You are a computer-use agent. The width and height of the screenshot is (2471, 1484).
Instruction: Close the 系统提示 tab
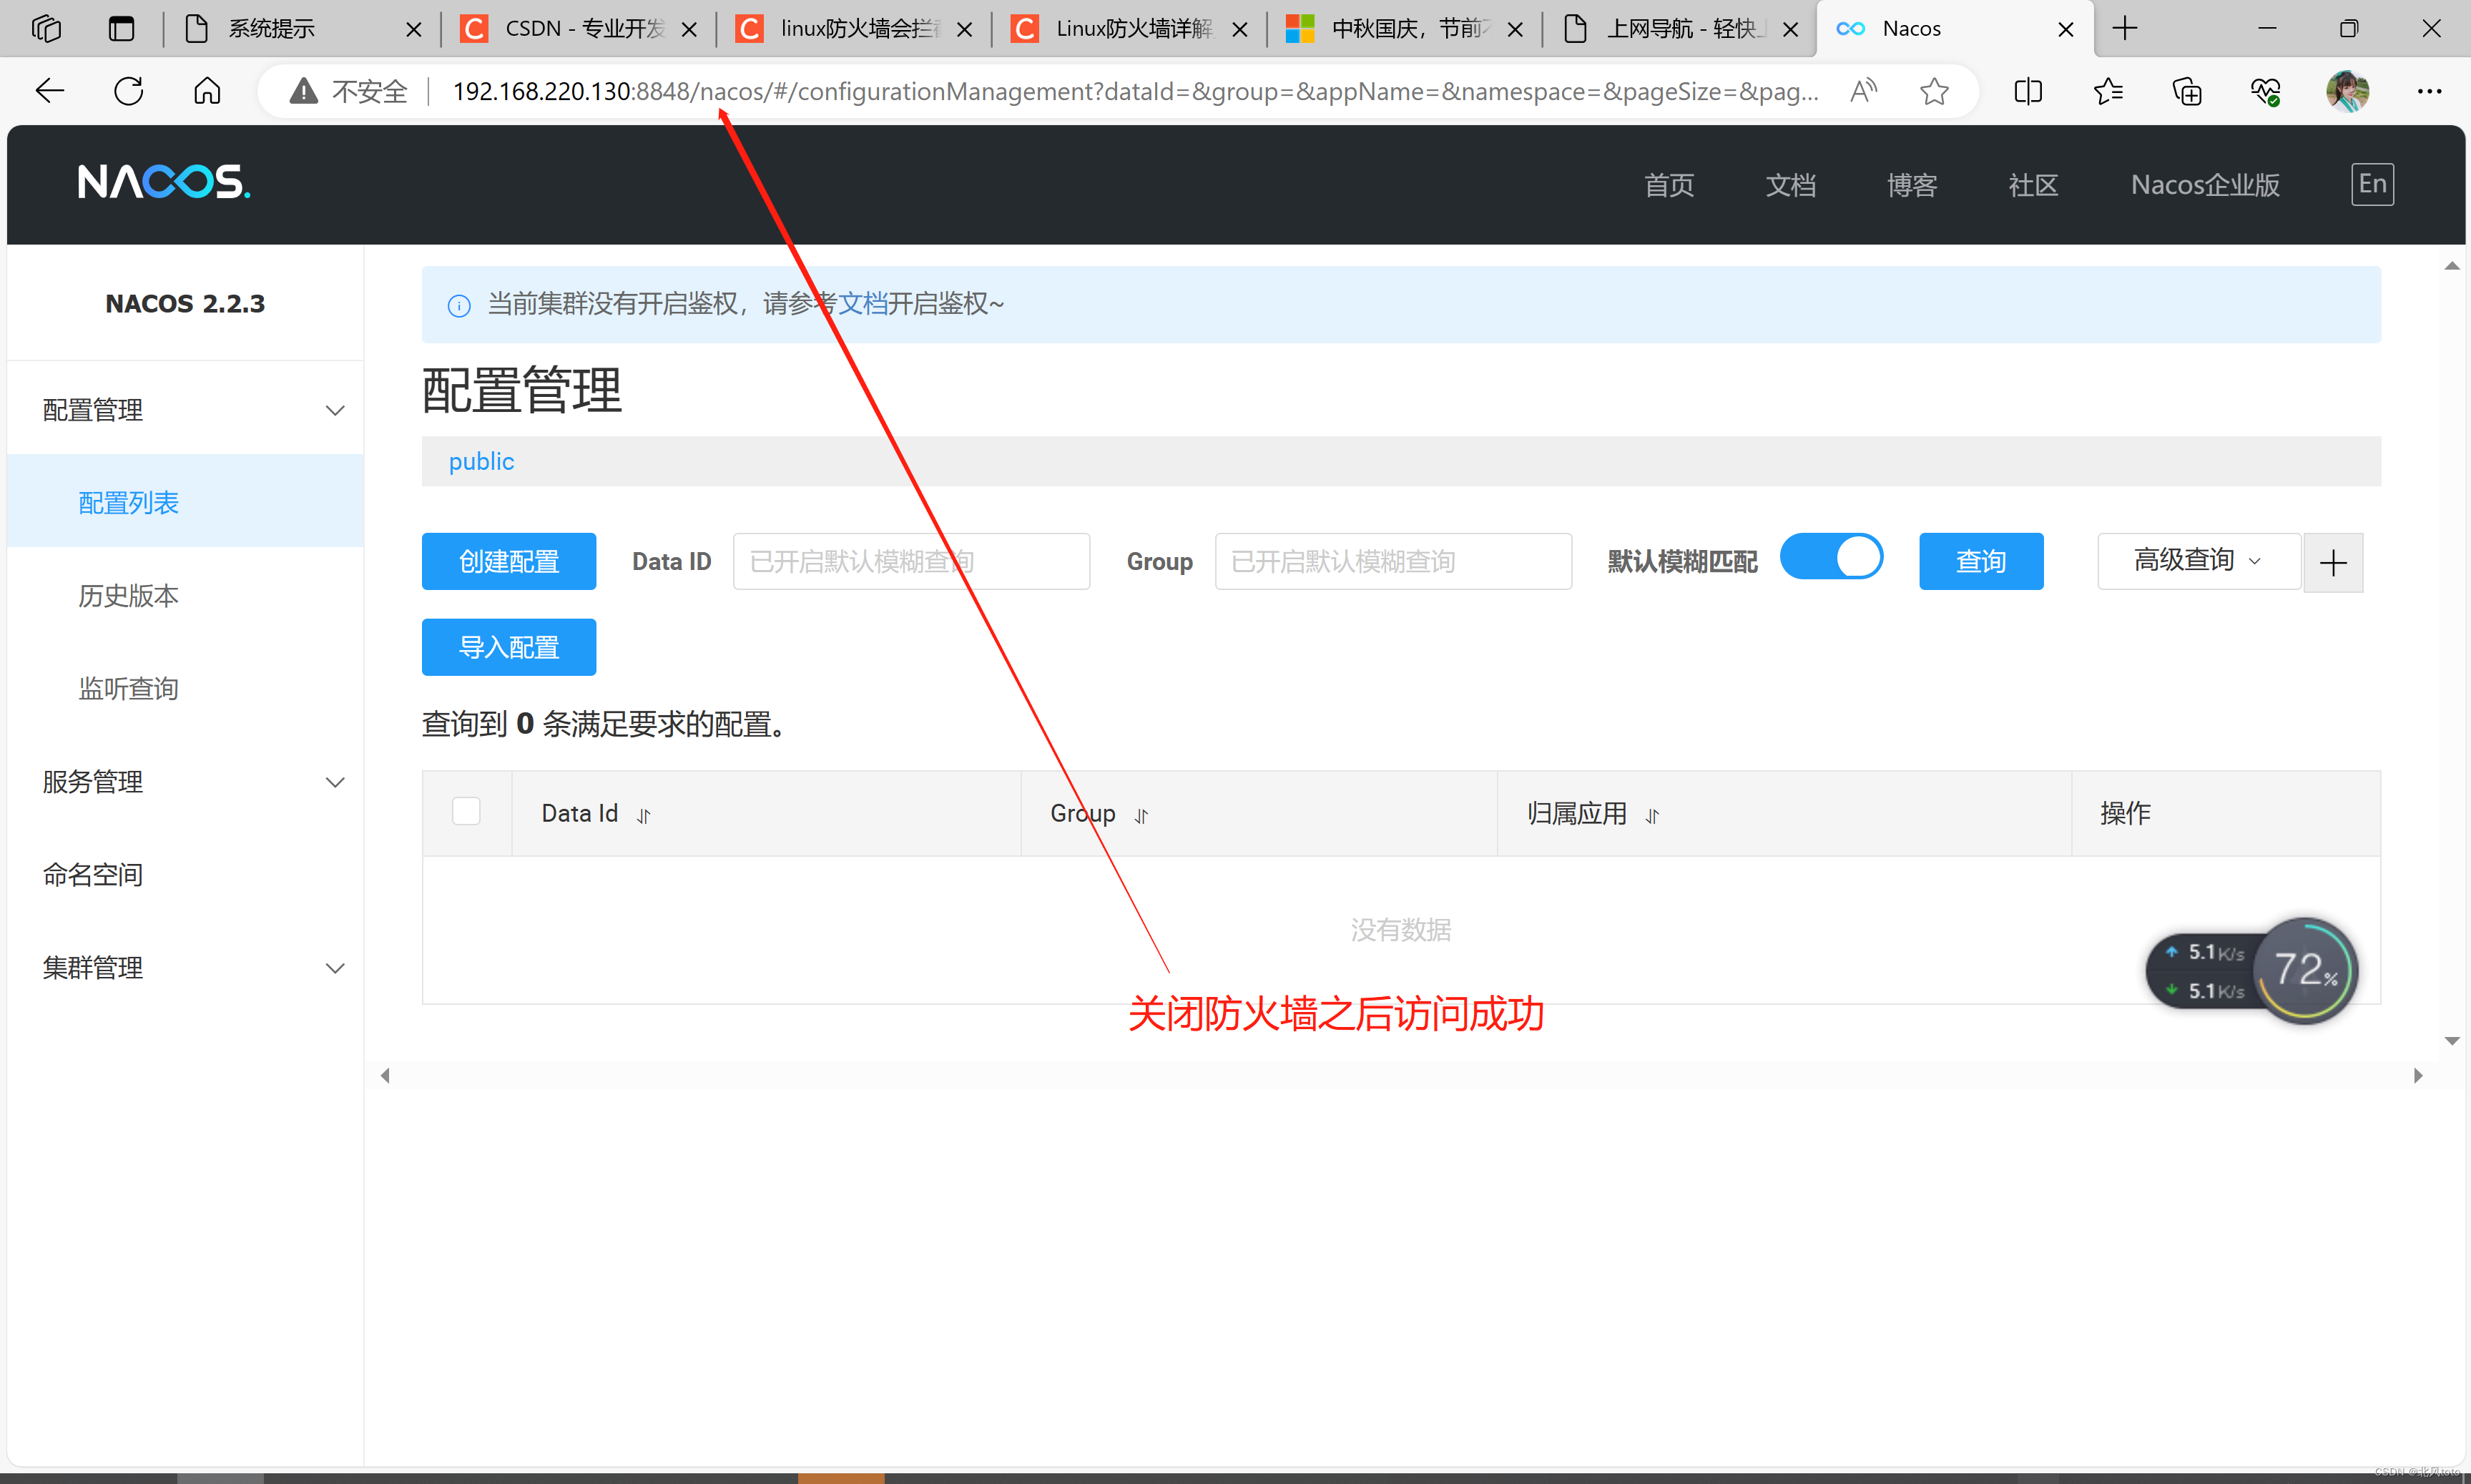[413, 29]
